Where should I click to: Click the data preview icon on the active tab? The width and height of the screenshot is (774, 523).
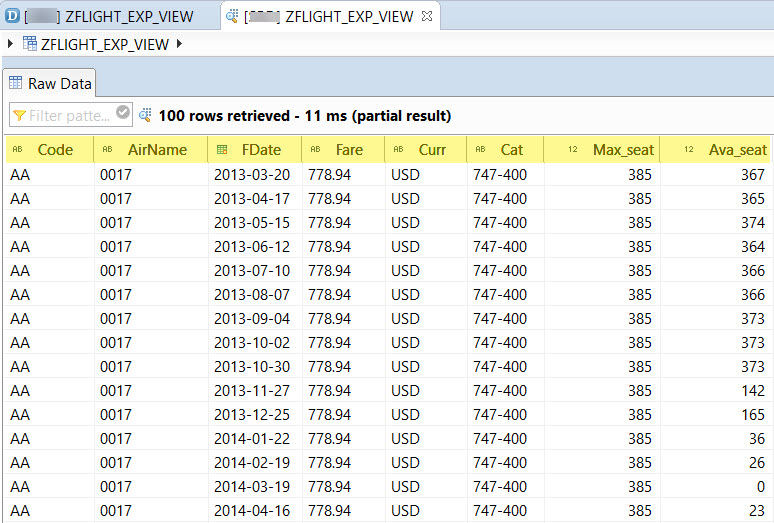click(232, 16)
